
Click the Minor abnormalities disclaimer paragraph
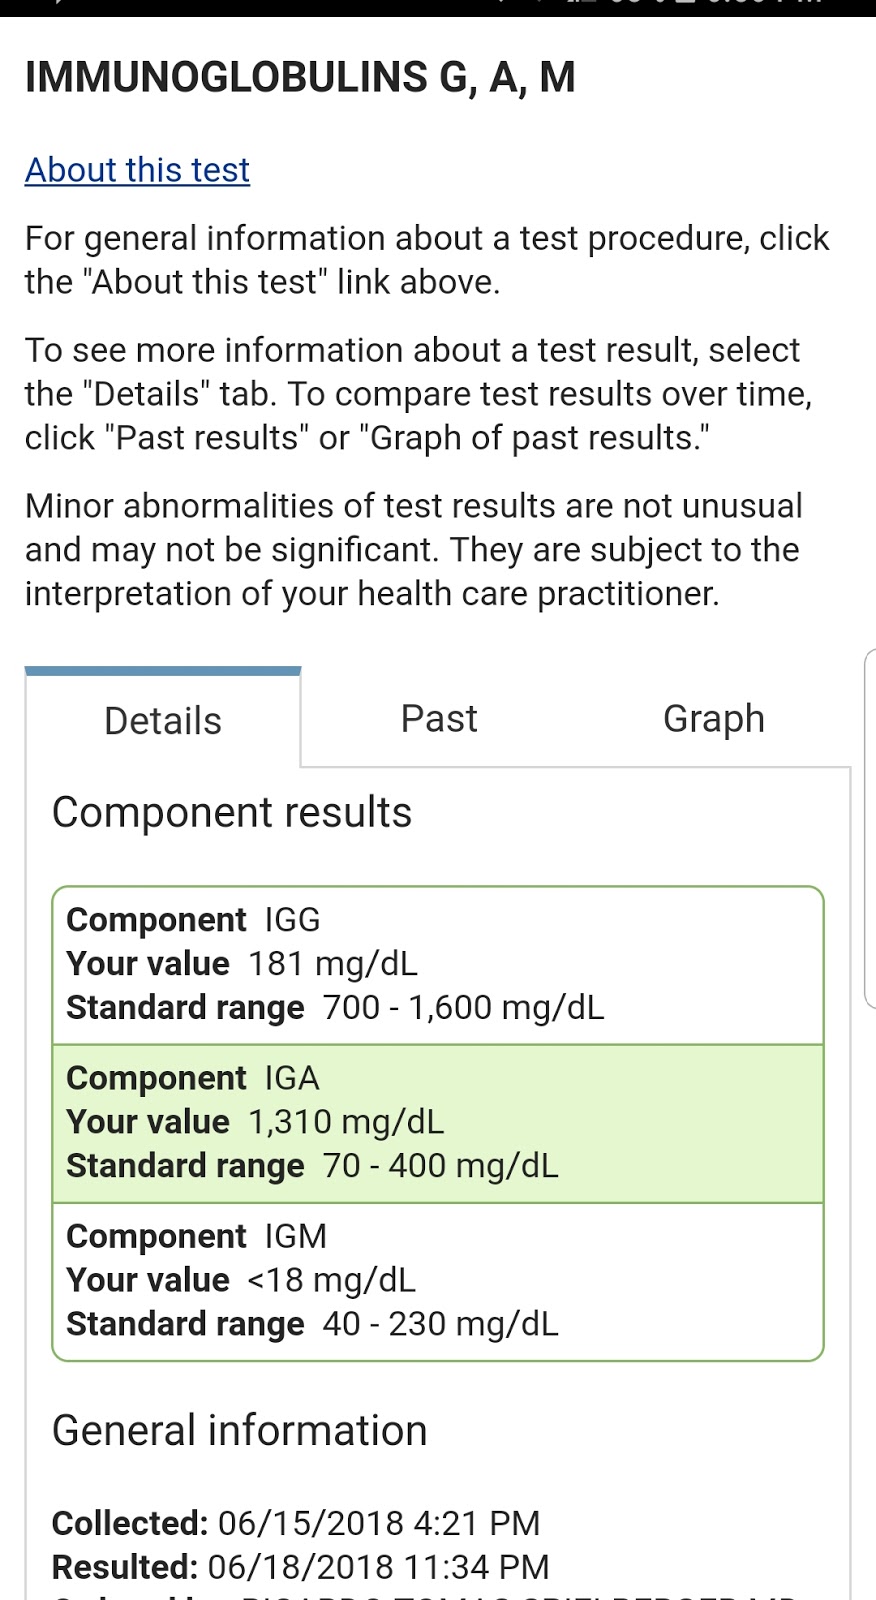(x=413, y=549)
